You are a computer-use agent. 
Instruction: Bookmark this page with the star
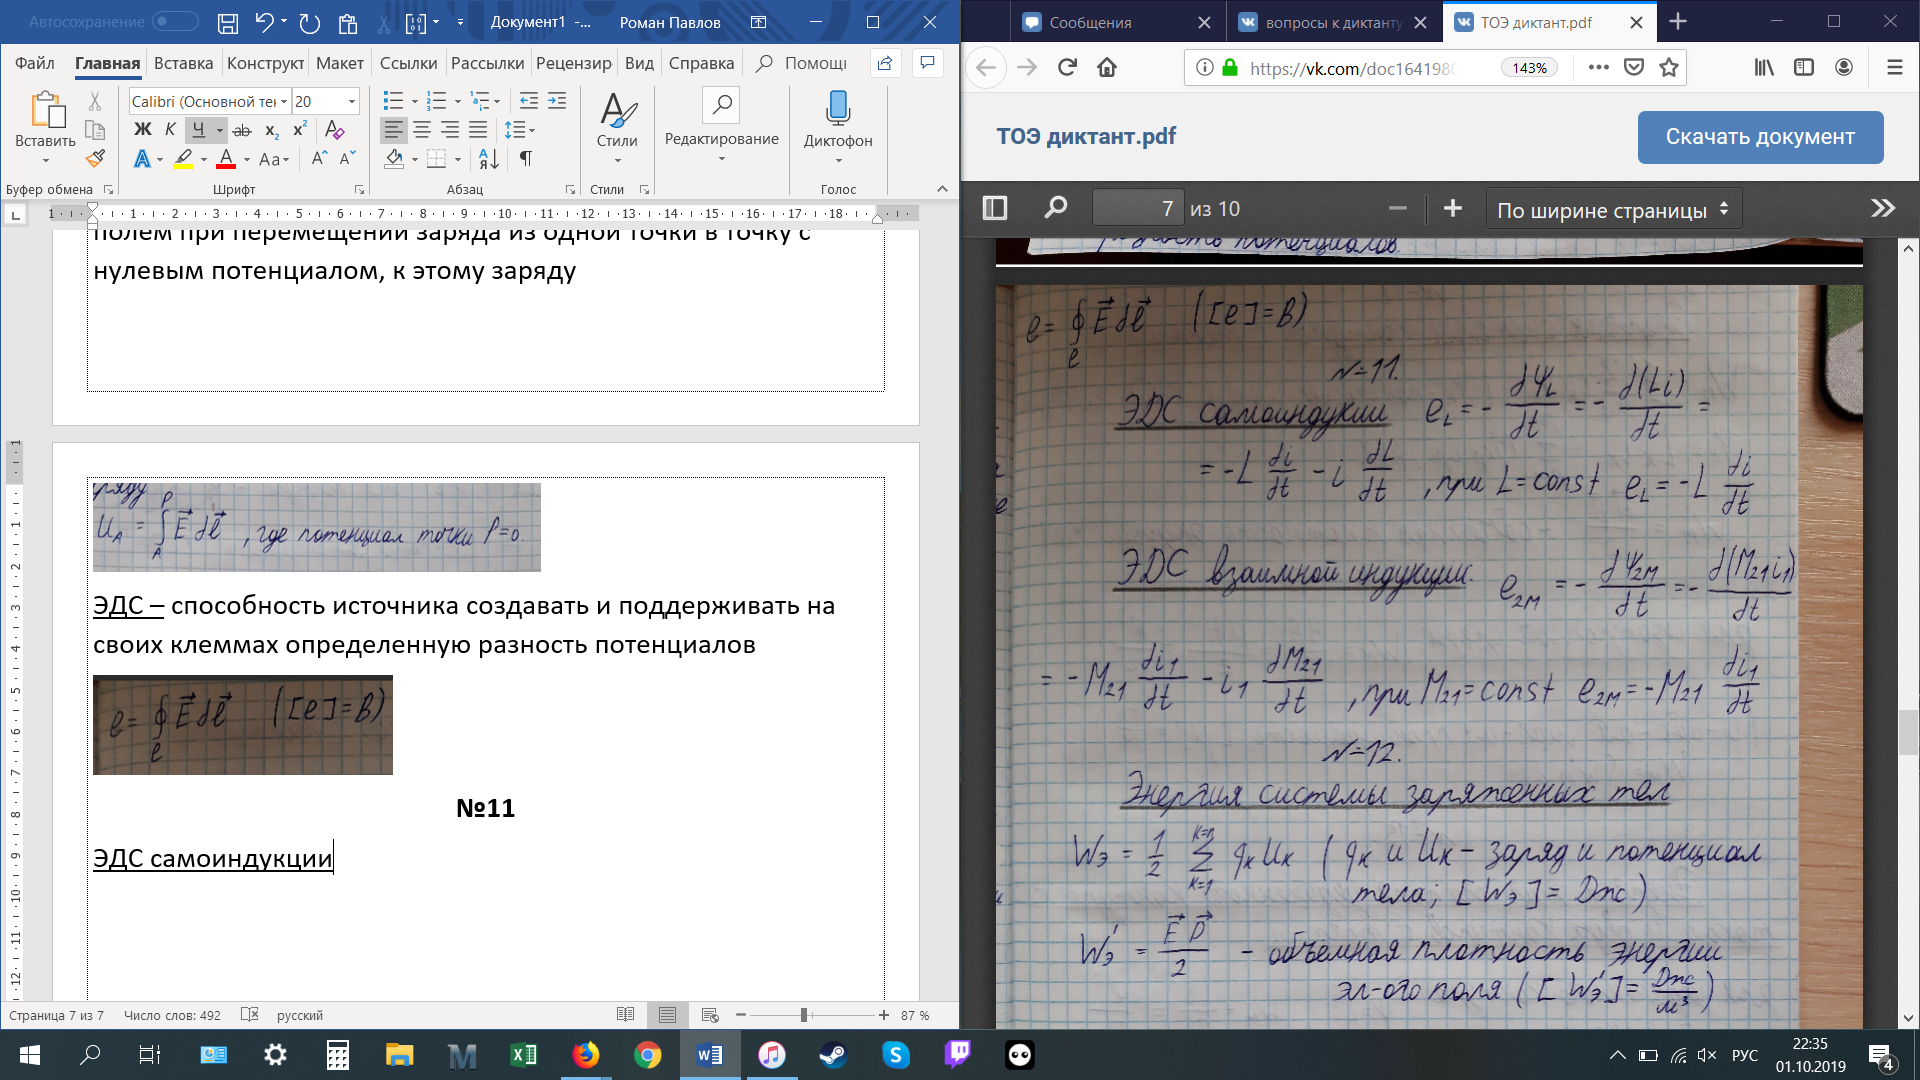point(1669,67)
